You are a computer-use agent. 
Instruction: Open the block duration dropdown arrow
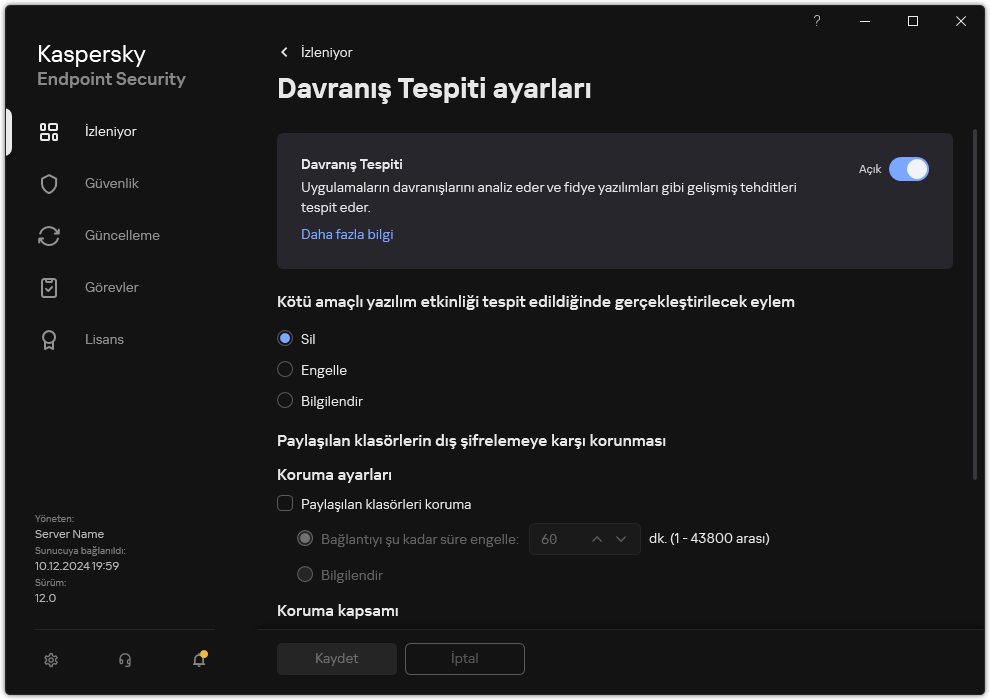(622, 538)
